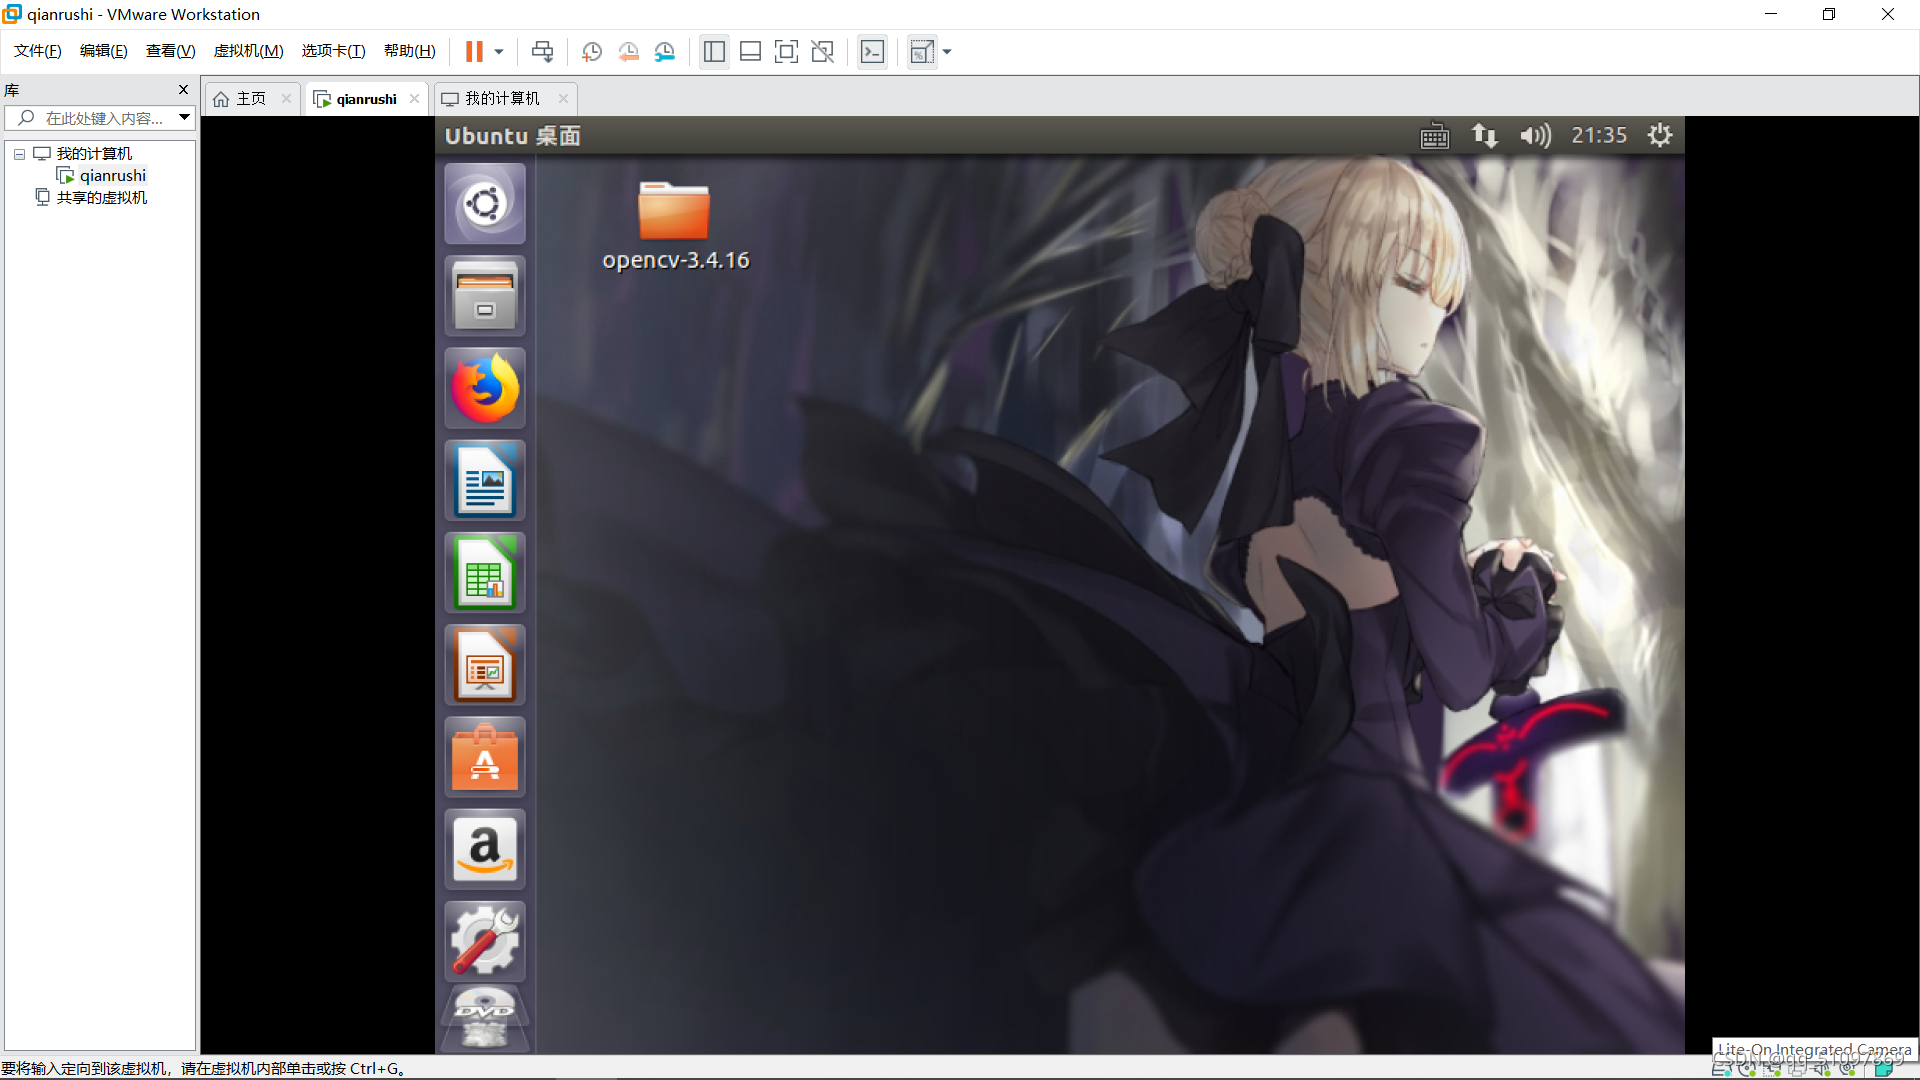The image size is (1920, 1080).
Task: Suspend the virtual machine with pause button
Action: [x=474, y=52]
